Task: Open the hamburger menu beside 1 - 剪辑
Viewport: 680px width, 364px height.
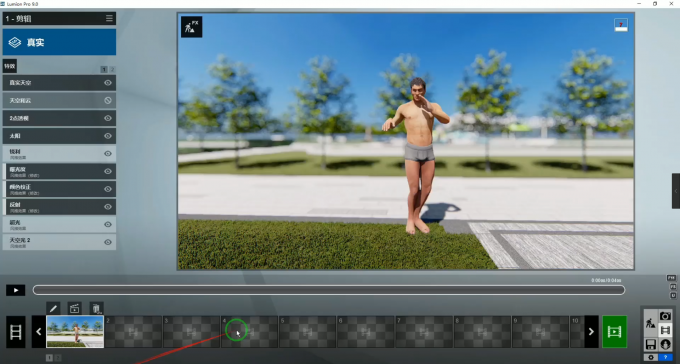Action: (109, 18)
